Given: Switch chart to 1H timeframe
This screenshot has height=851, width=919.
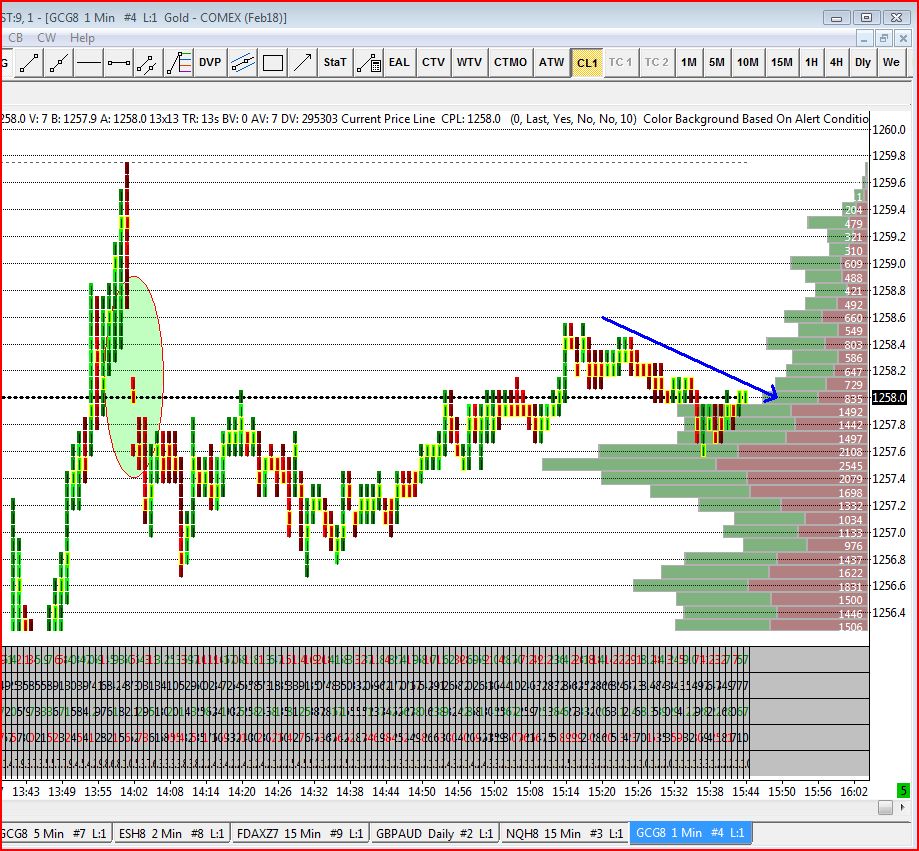Looking at the screenshot, I should click(811, 62).
